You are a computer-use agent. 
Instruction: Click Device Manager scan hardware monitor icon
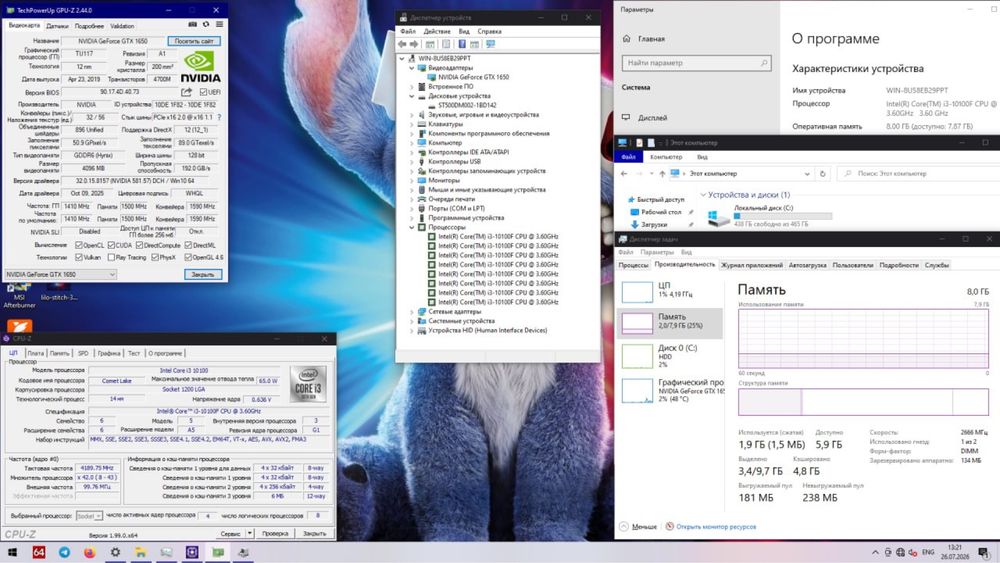coord(490,44)
